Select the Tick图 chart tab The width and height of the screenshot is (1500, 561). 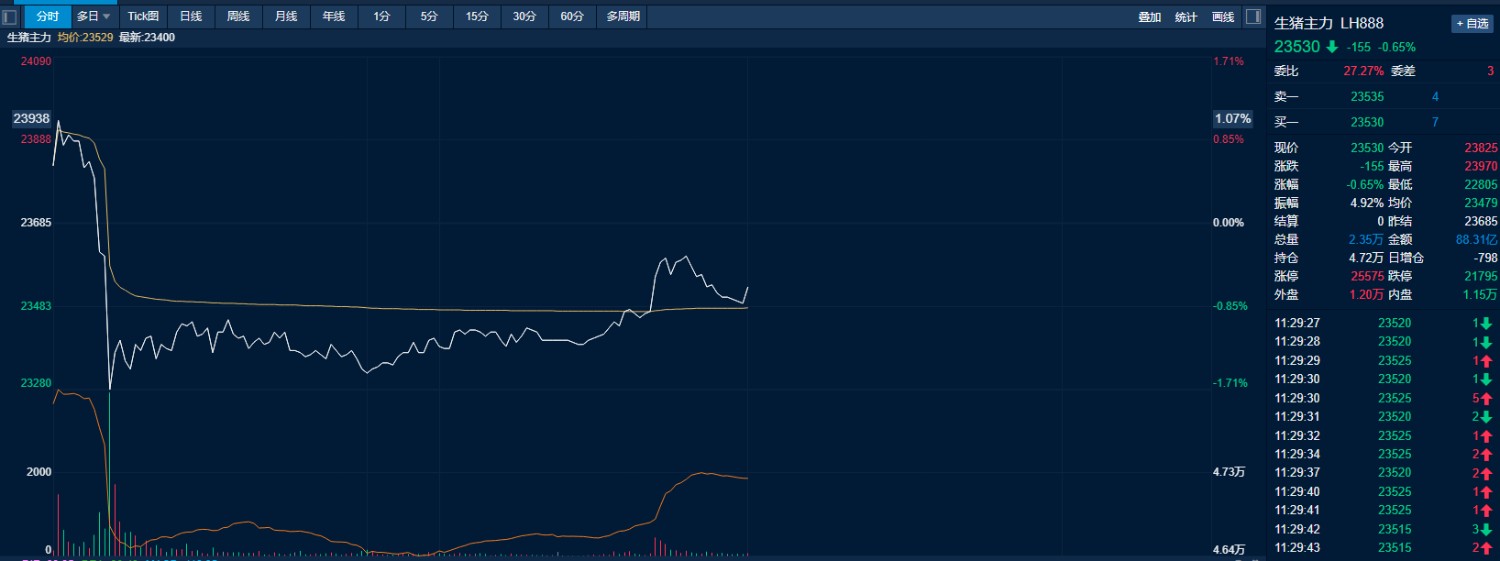click(x=143, y=17)
